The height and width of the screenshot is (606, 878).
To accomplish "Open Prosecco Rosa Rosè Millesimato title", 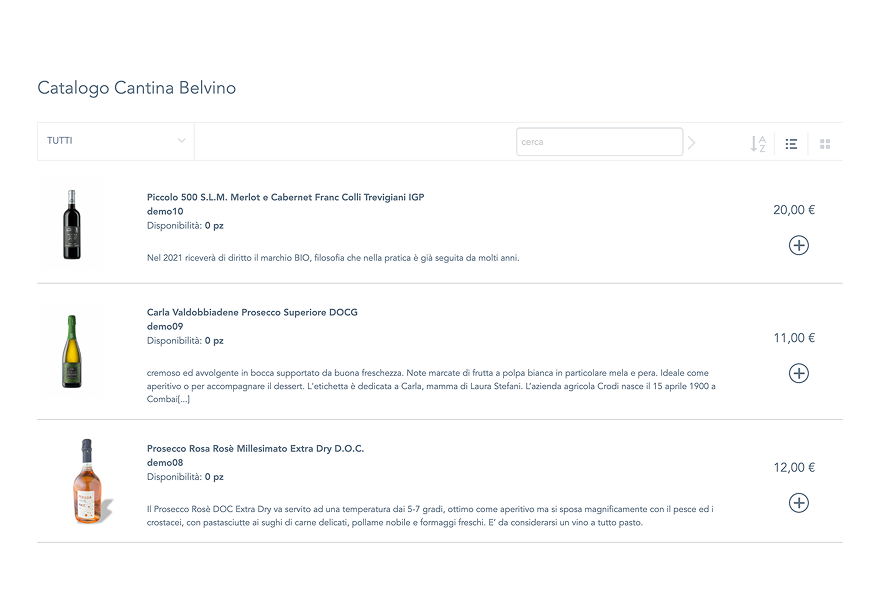I will (255, 448).
